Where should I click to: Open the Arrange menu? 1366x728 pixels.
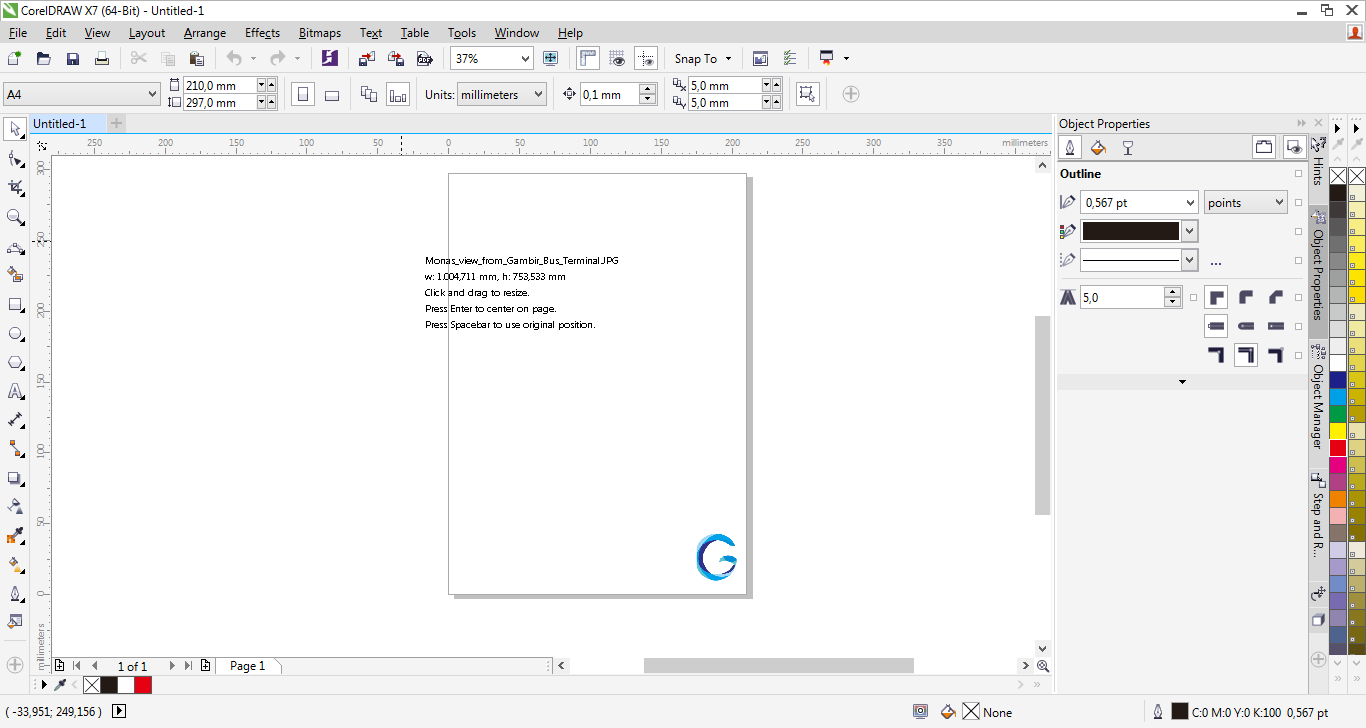[205, 33]
